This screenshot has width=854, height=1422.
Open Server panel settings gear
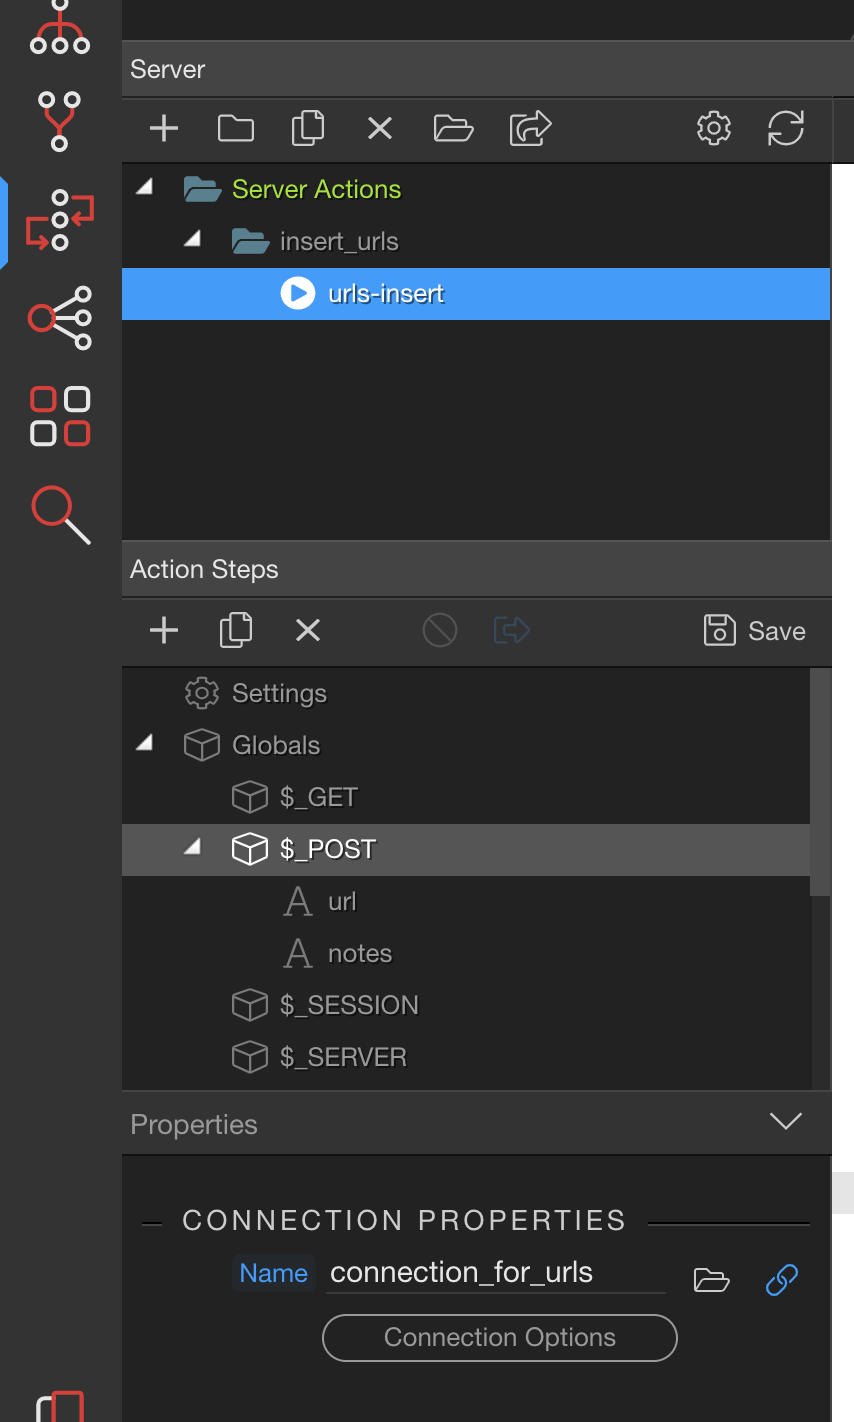coord(714,128)
